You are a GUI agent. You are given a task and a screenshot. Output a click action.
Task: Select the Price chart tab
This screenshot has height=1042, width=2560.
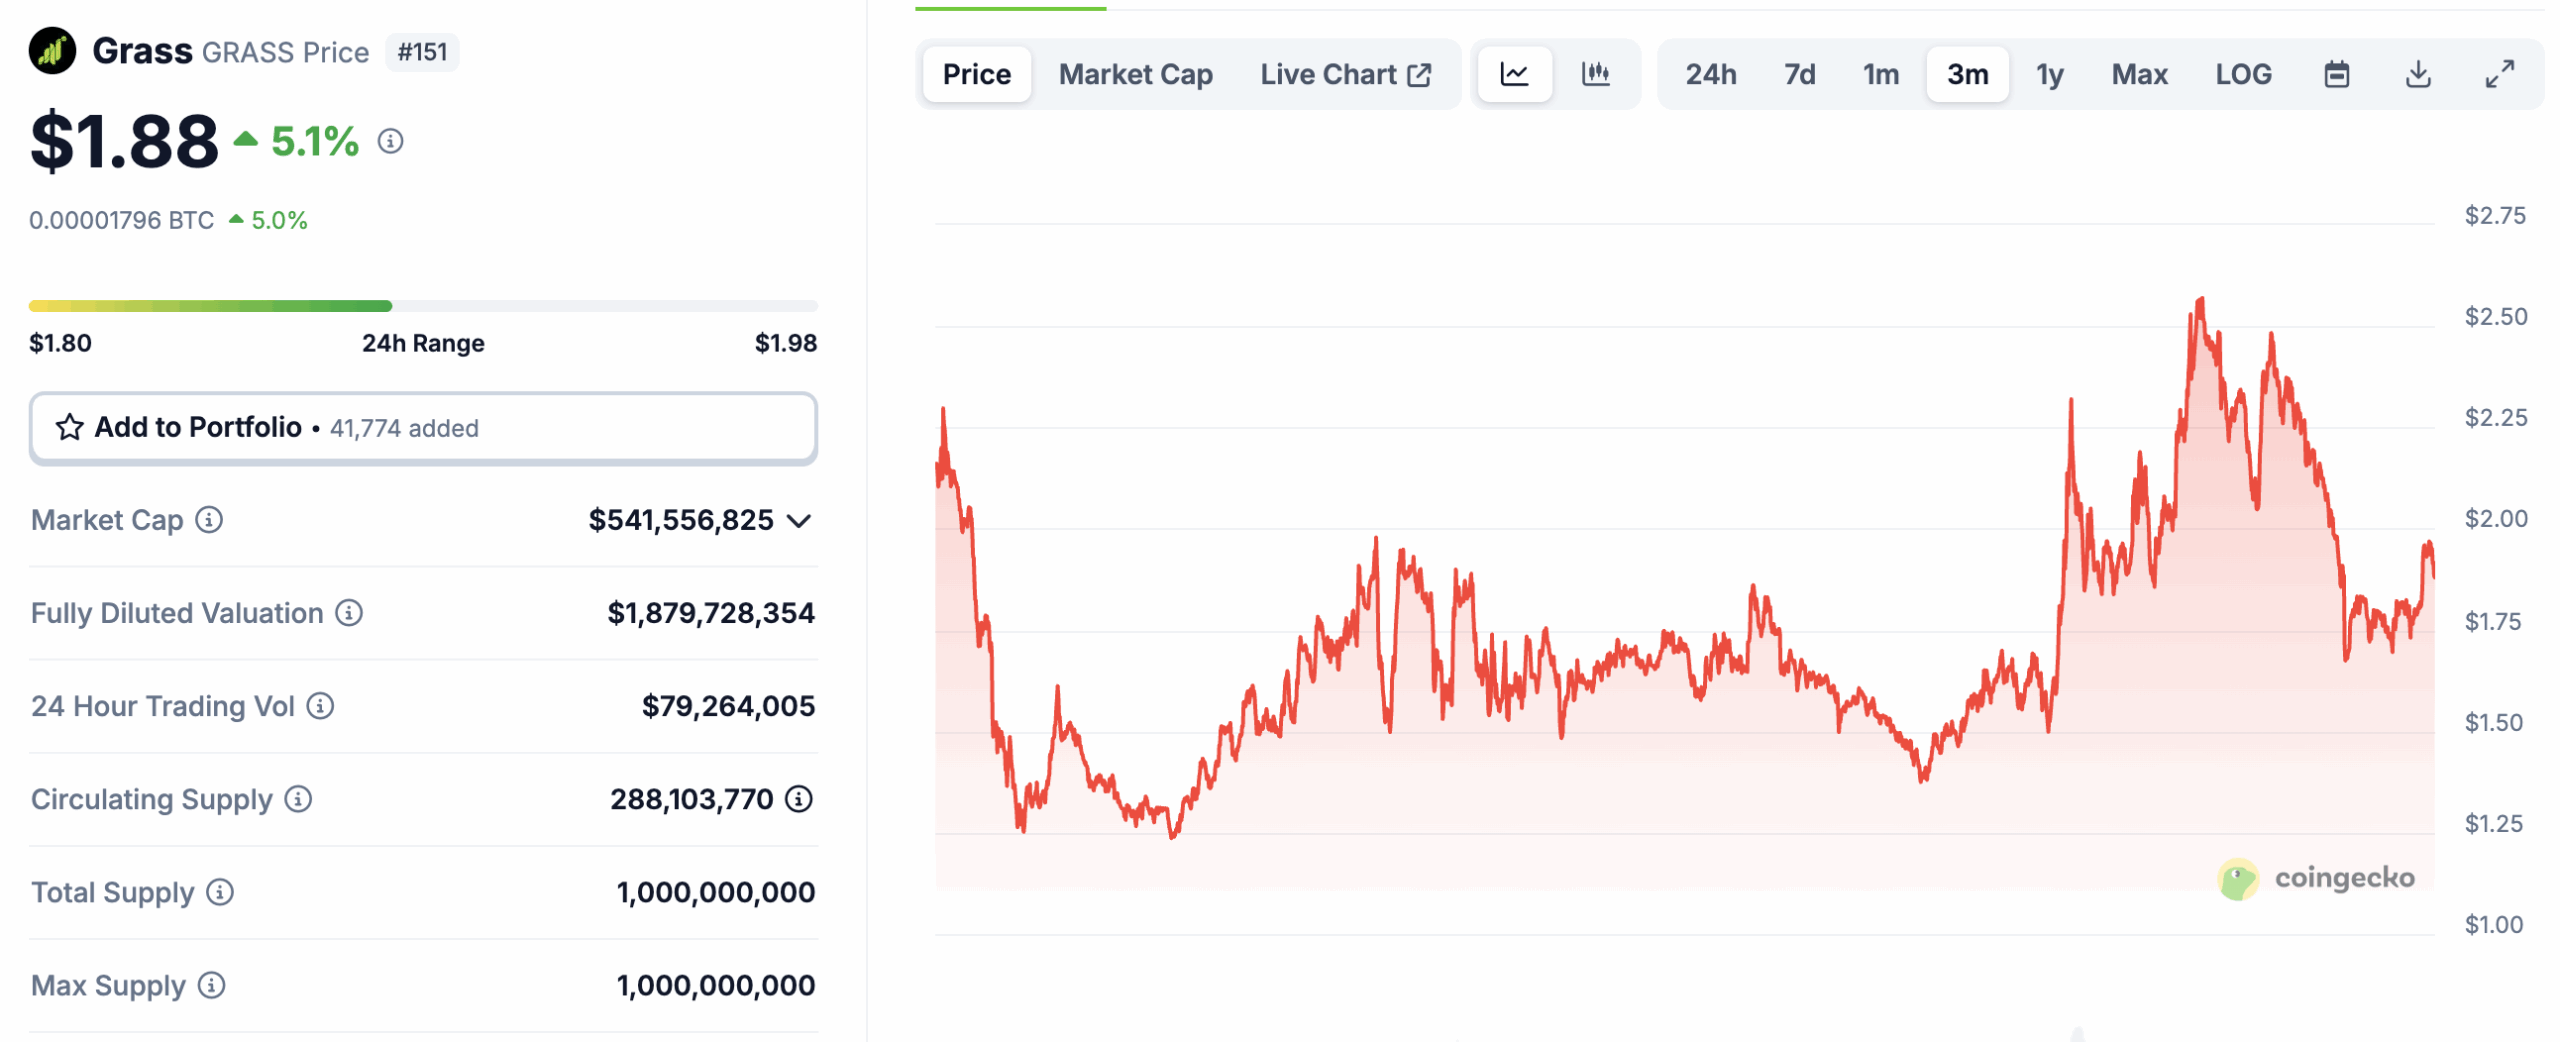976,73
